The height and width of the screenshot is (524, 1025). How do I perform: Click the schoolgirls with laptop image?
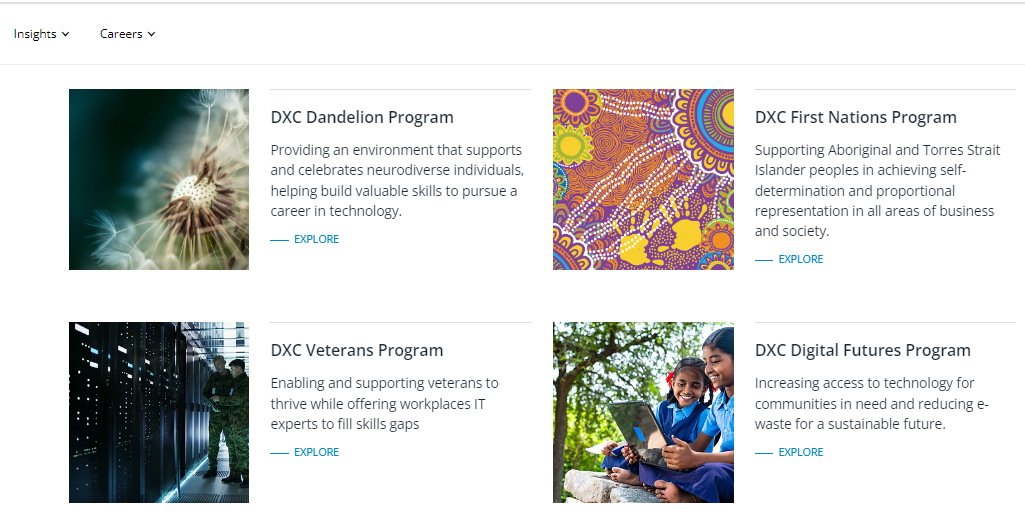click(643, 412)
